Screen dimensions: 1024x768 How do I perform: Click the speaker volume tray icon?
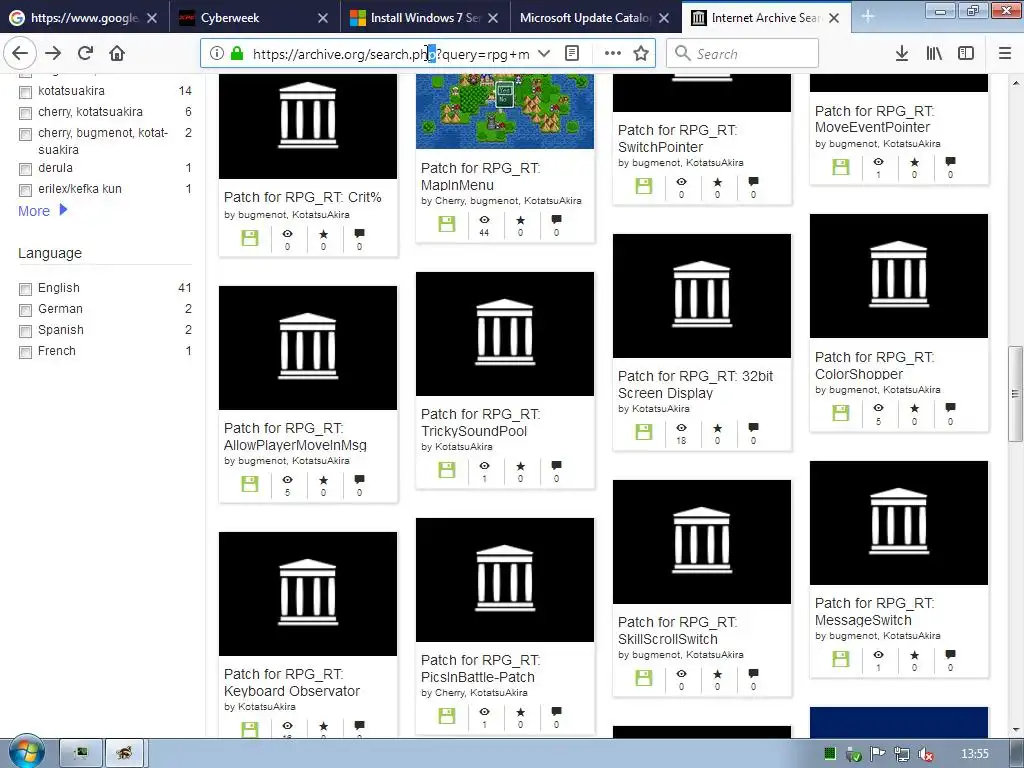(925, 754)
